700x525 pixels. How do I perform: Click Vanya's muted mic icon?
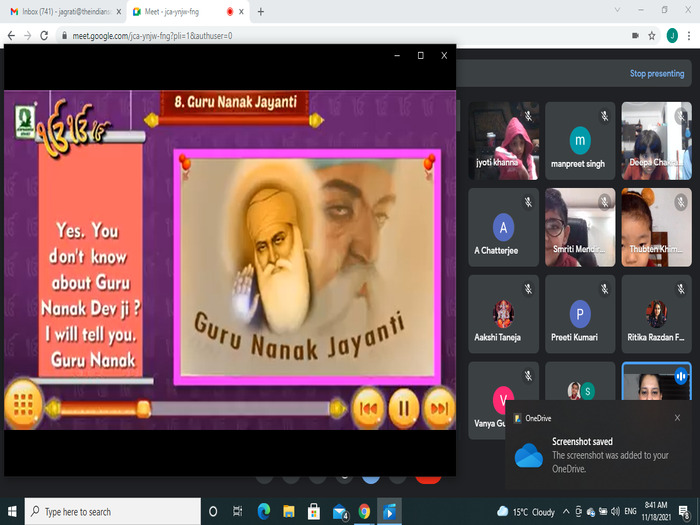[x=528, y=376]
